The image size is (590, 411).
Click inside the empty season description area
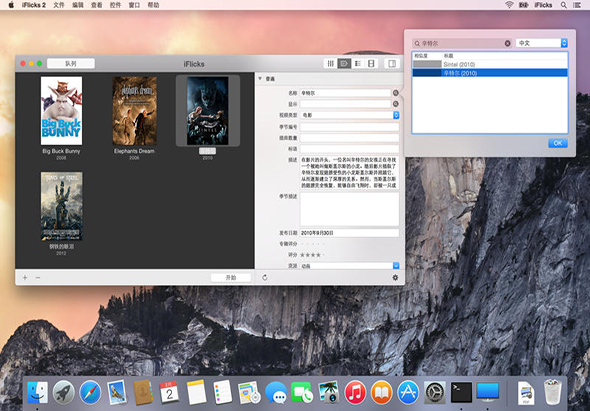point(349,210)
